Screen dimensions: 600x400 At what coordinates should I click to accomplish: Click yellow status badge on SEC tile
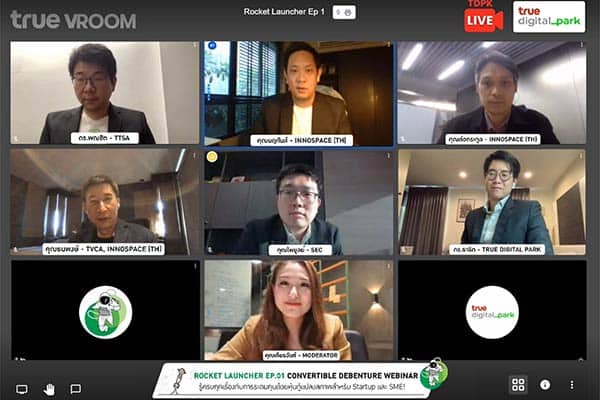[x=212, y=157]
